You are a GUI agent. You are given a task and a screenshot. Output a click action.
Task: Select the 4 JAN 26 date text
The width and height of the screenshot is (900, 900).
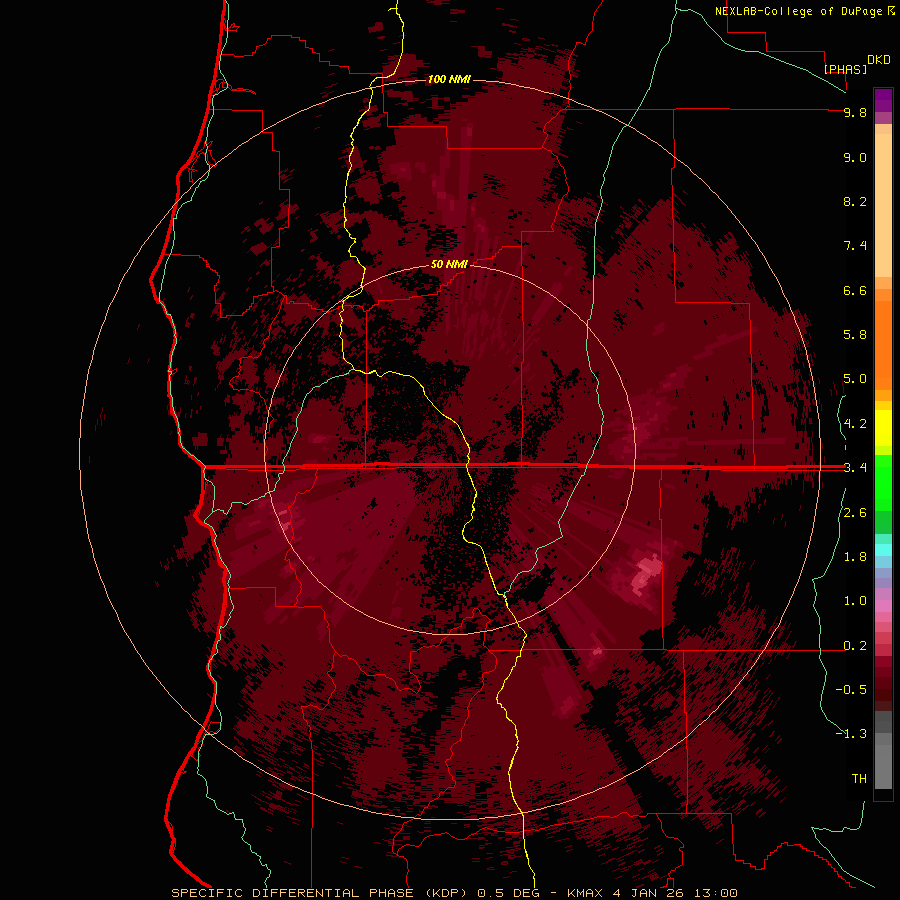coord(649,893)
